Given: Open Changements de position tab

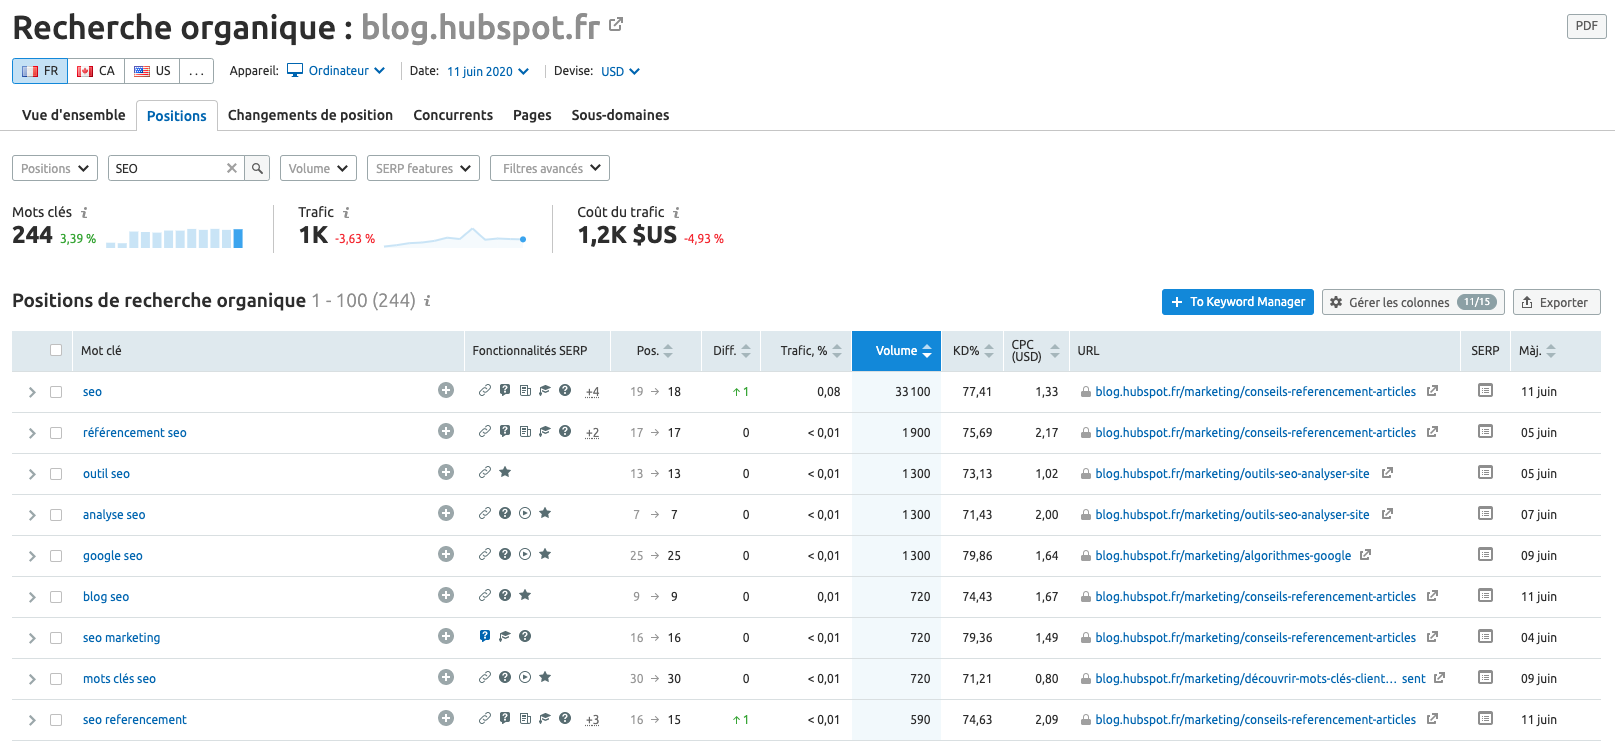Looking at the screenshot, I should click(310, 115).
